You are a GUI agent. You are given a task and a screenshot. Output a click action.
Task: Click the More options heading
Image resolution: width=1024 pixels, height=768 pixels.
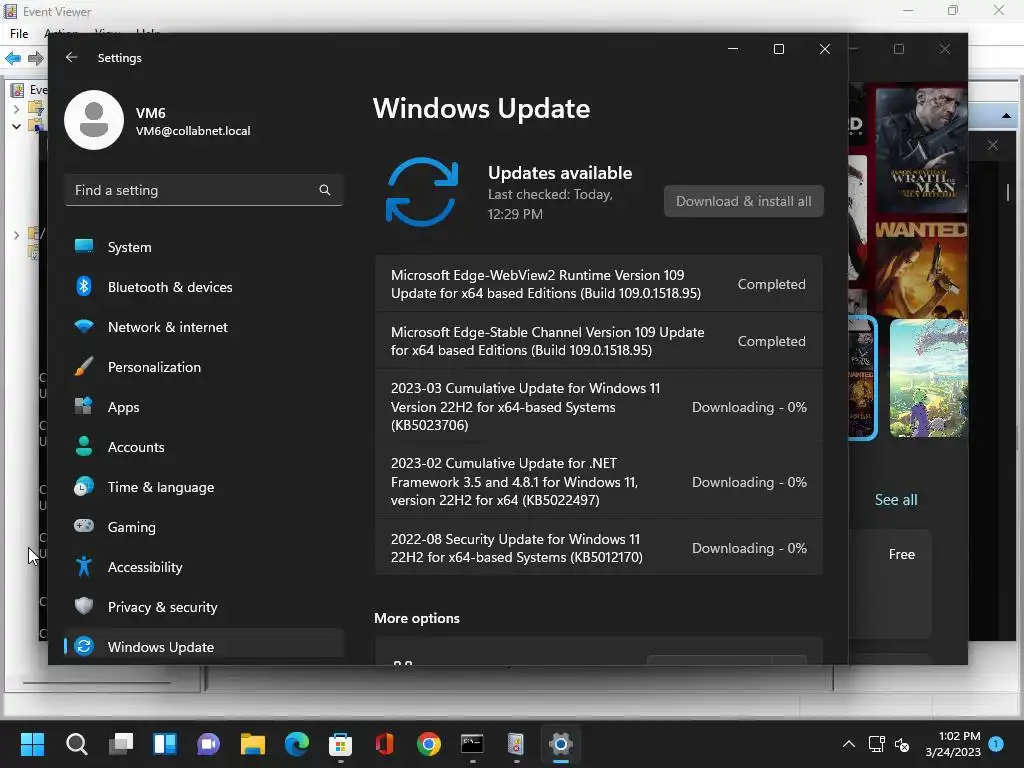pyautogui.click(x=417, y=618)
